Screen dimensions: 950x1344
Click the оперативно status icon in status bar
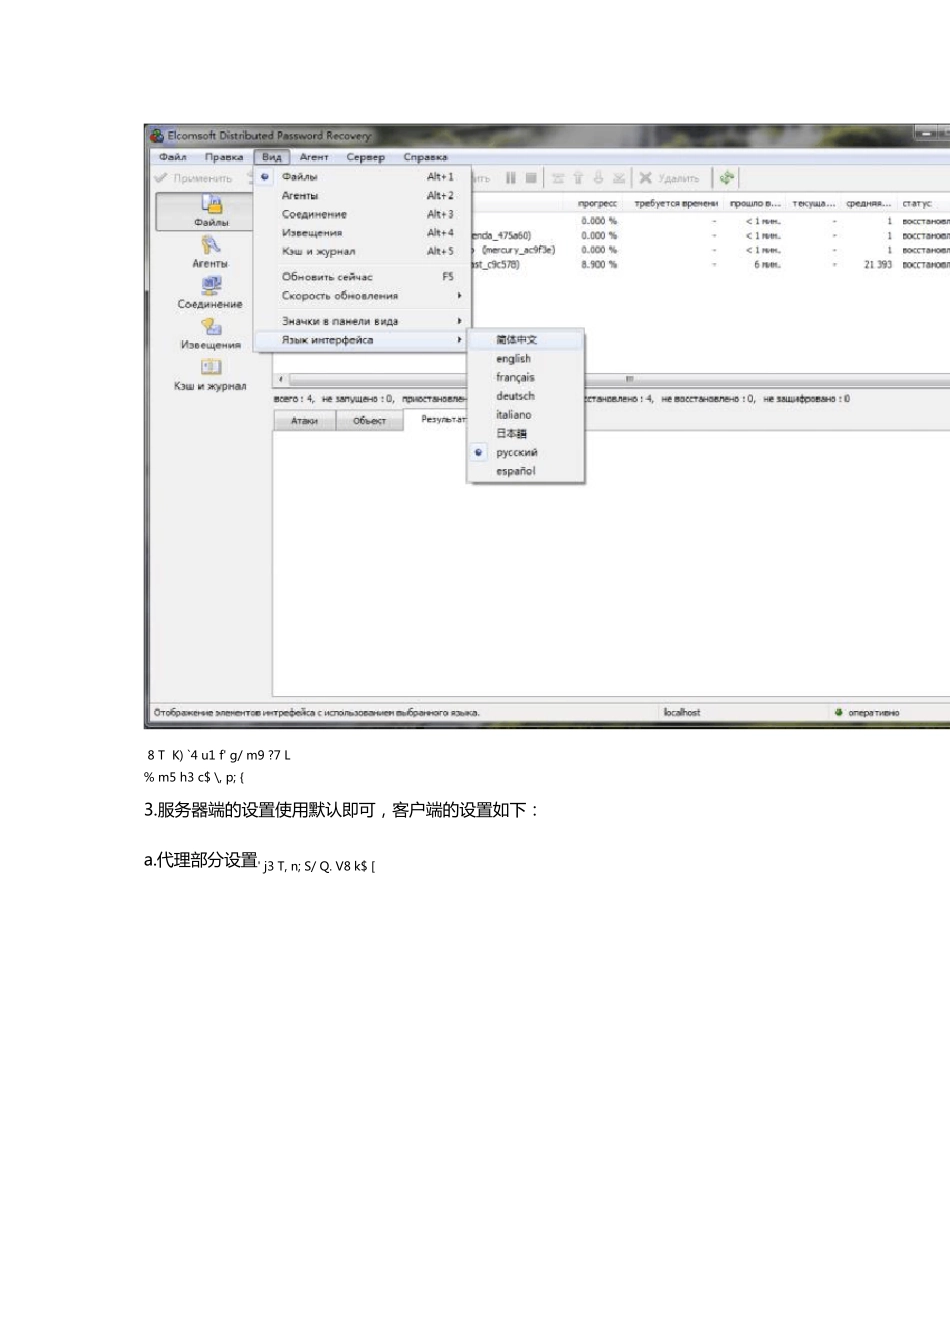(x=838, y=713)
